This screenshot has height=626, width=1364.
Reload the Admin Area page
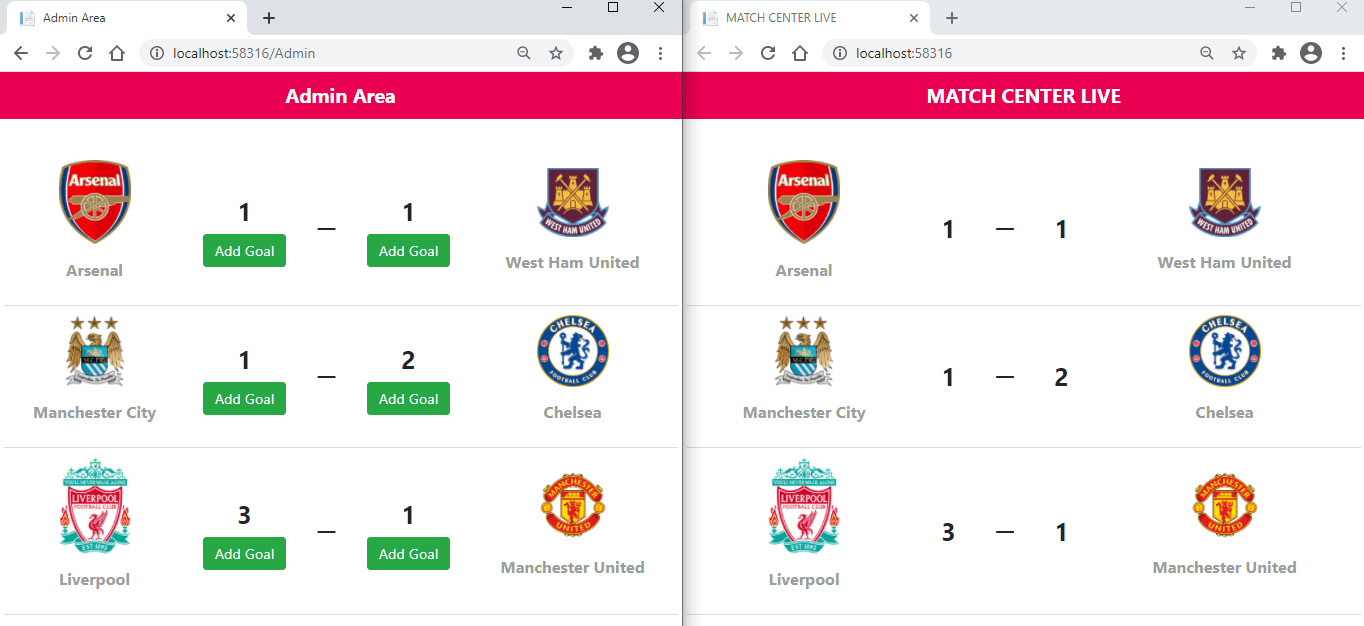[x=85, y=53]
